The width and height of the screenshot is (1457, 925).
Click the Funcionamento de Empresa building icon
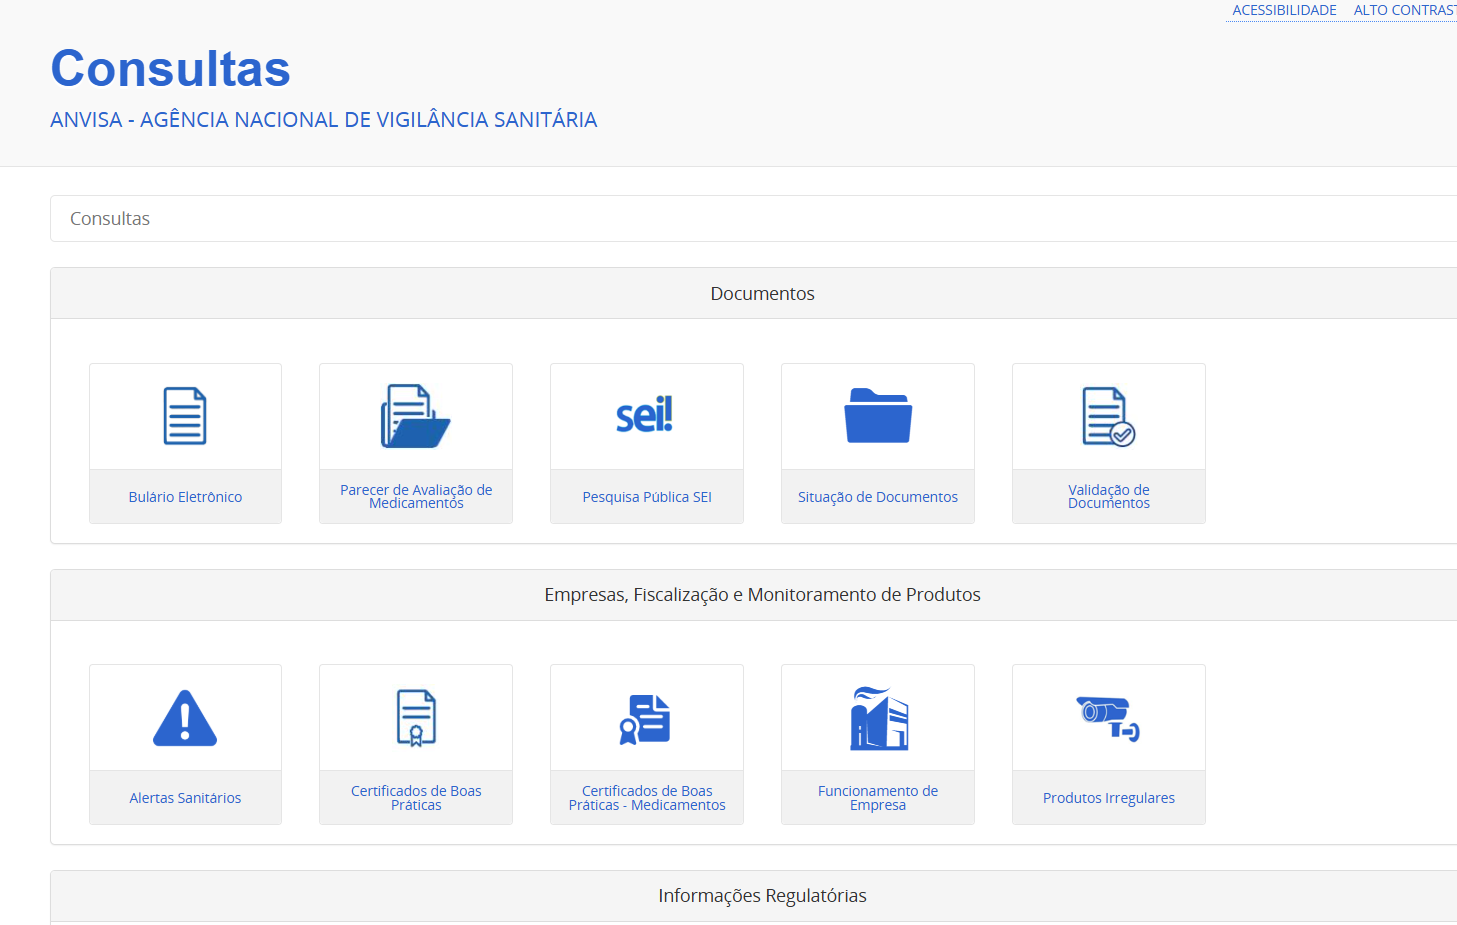pyautogui.click(x=879, y=718)
